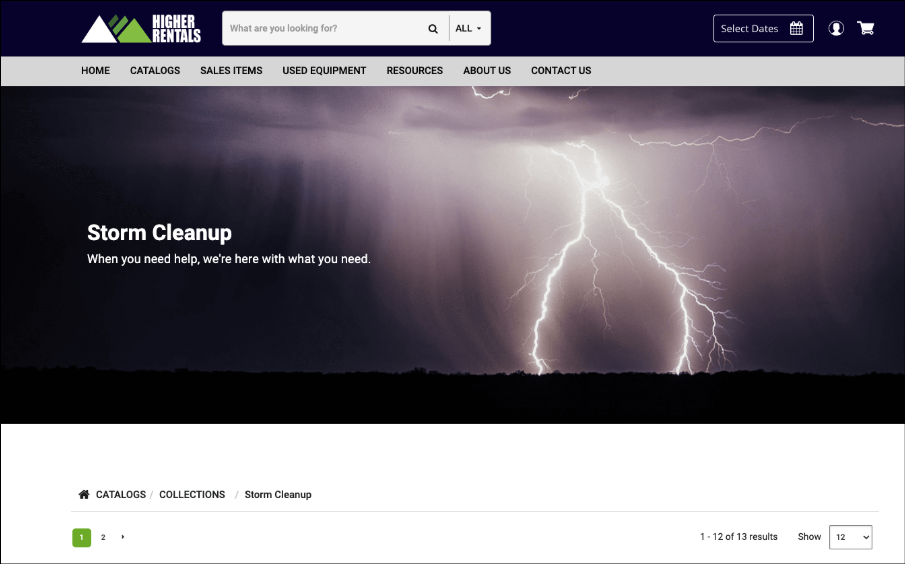Open the HOME menu item
This screenshot has height=564, width=905.
point(96,71)
